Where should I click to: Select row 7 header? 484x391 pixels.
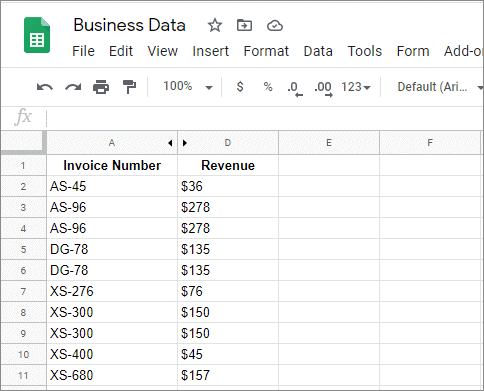[x=23, y=291]
